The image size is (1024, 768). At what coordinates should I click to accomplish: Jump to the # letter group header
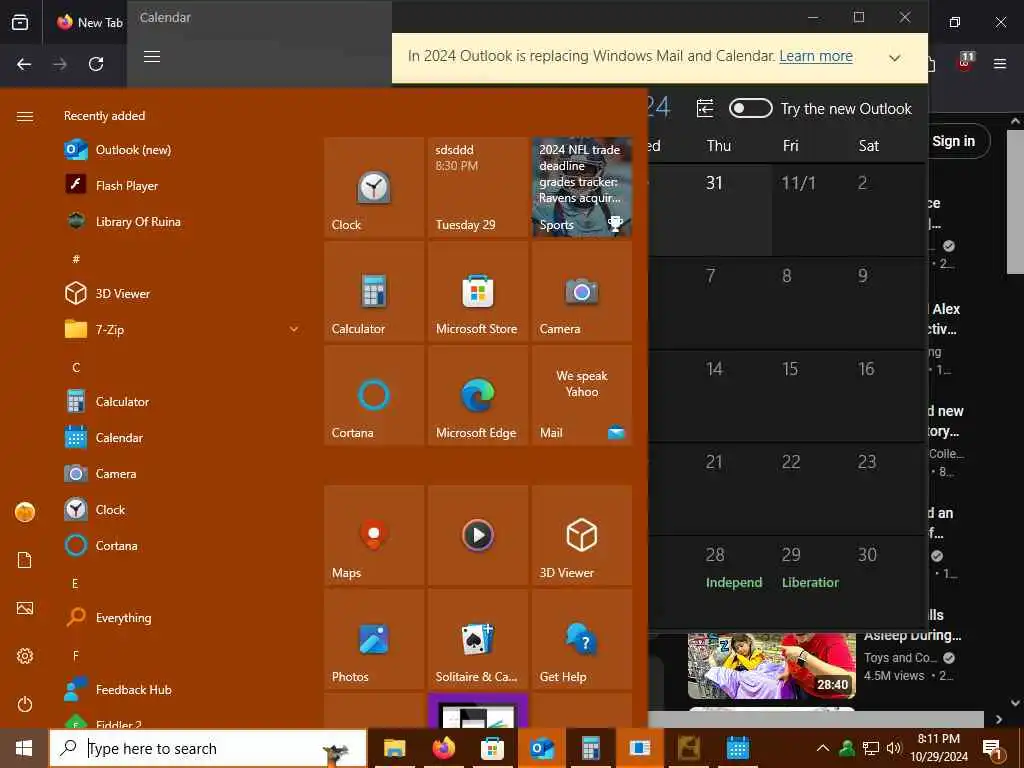click(x=76, y=259)
